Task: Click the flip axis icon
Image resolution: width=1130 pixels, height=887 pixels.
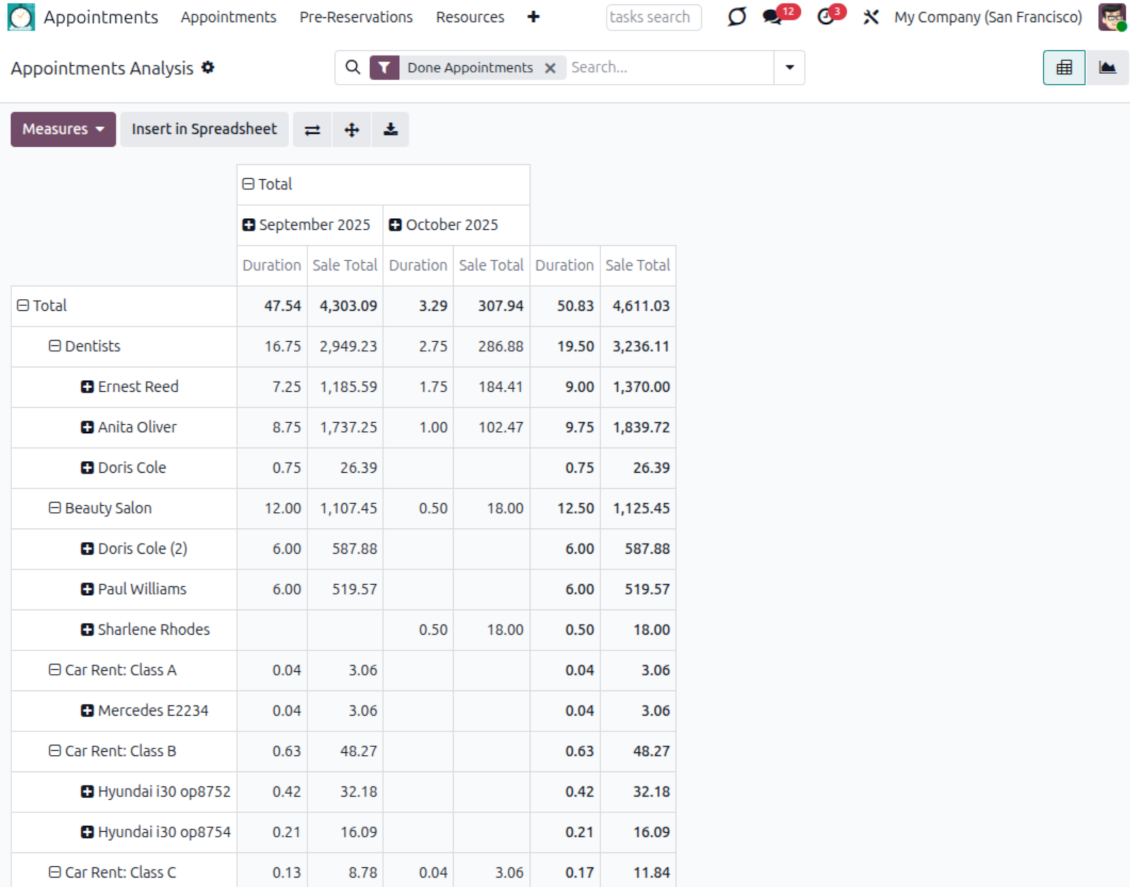Action: point(312,130)
